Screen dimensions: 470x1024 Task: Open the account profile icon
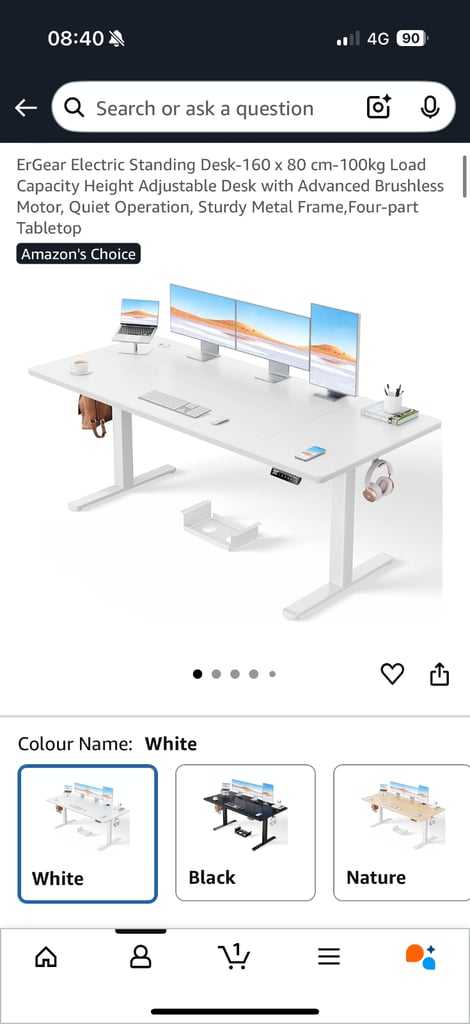(140, 957)
